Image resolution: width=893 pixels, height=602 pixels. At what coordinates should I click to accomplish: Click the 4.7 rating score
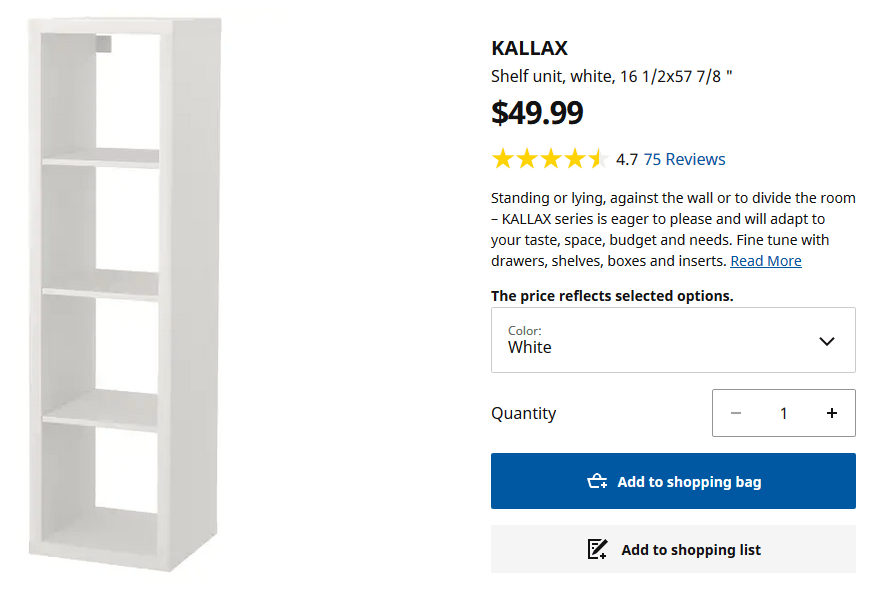pyautogui.click(x=627, y=159)
